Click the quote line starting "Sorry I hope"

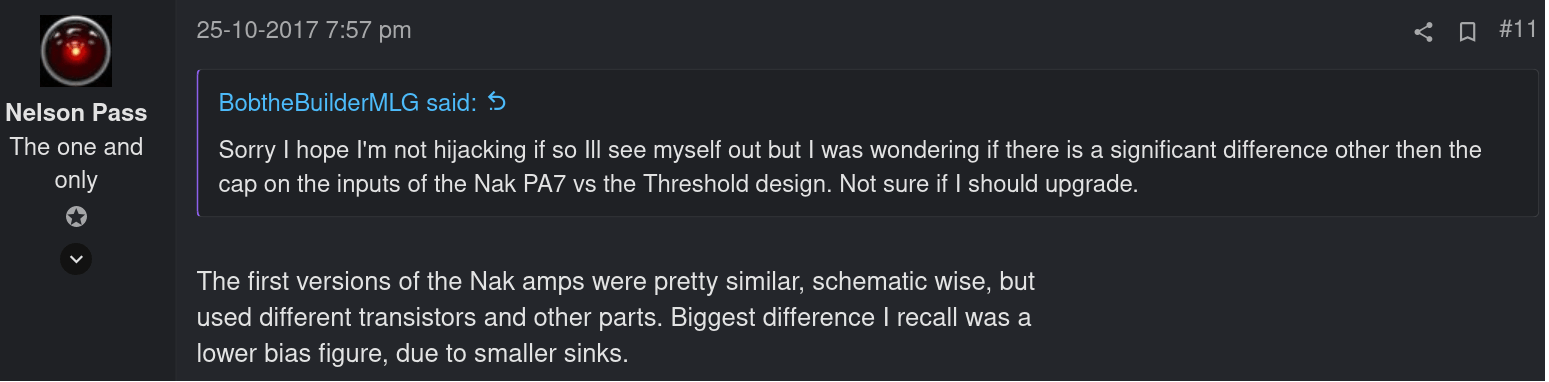pyautogui.click(x=849, y=150)
